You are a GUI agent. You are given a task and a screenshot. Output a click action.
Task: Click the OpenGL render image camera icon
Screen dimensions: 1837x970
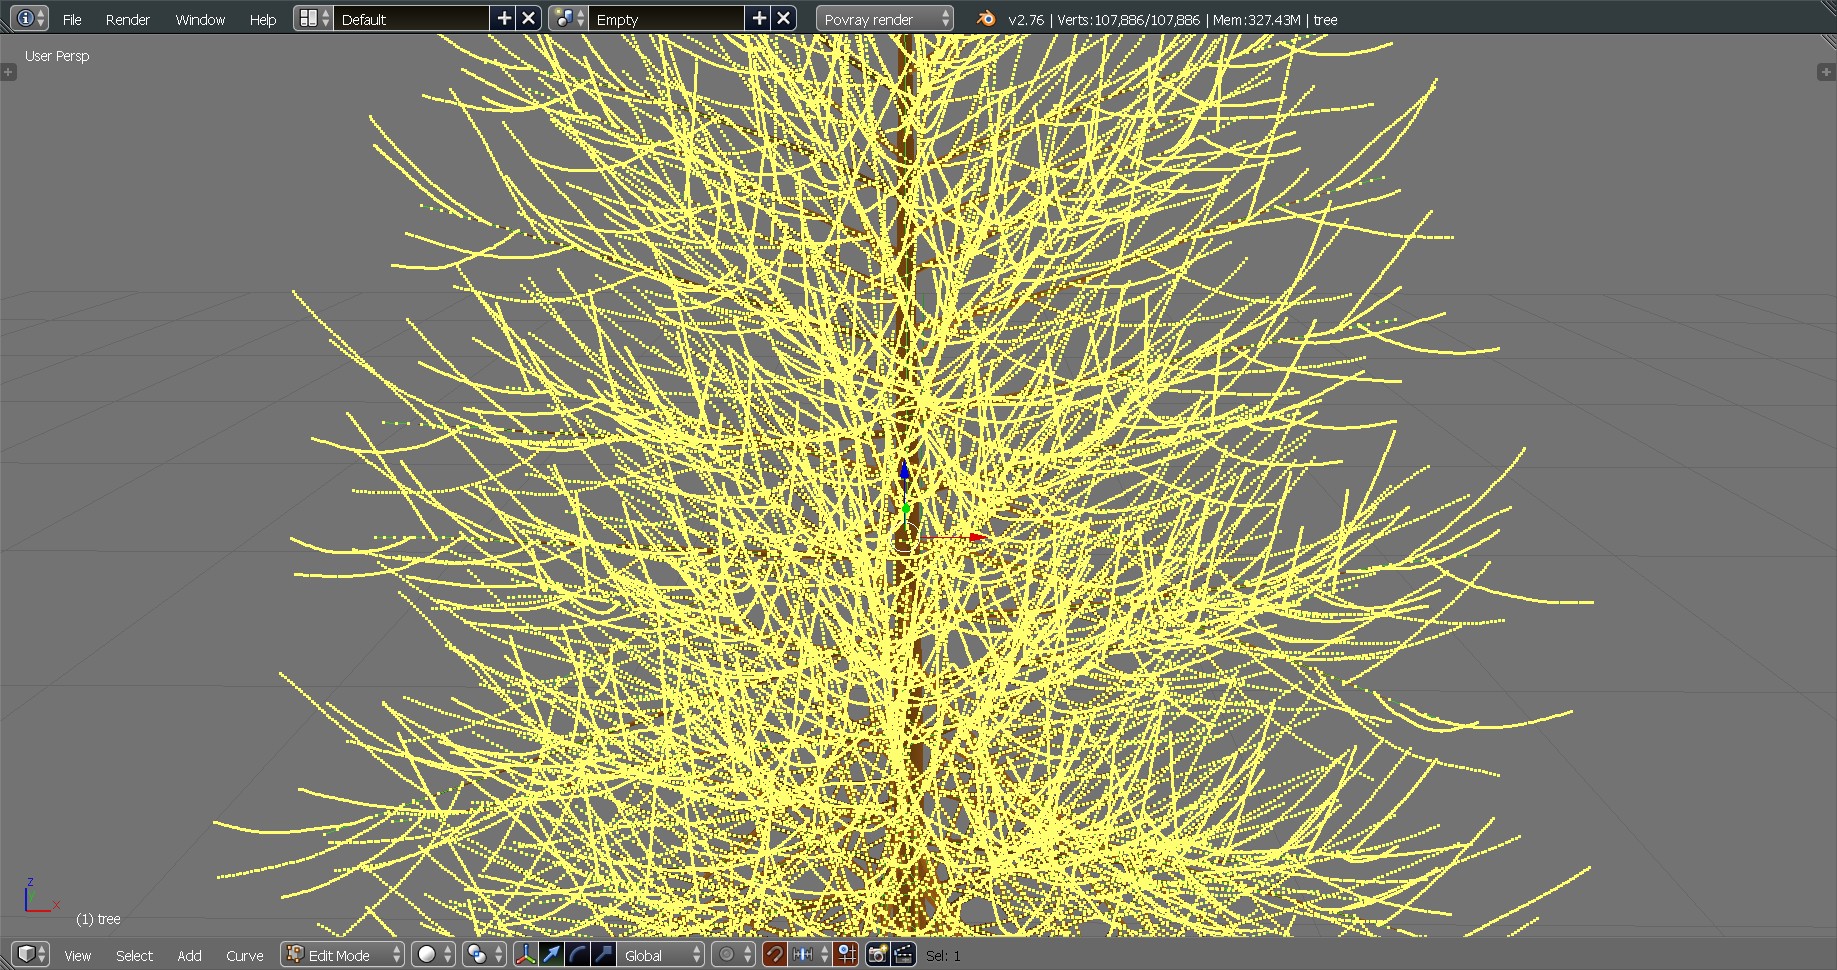[877, 955]
